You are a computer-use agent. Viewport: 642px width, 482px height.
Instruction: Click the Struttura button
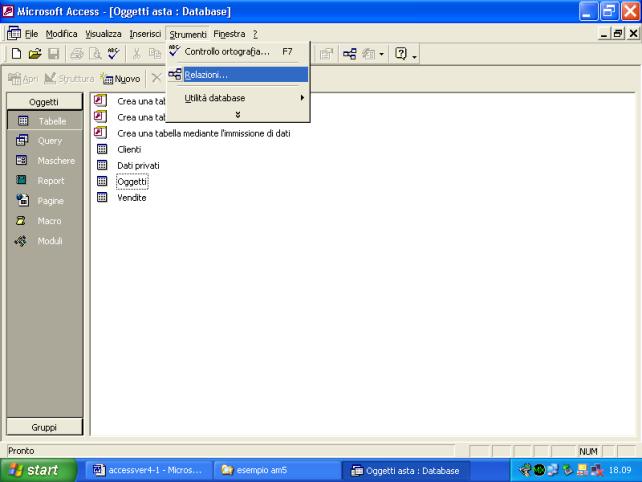(x=69, y=78)
